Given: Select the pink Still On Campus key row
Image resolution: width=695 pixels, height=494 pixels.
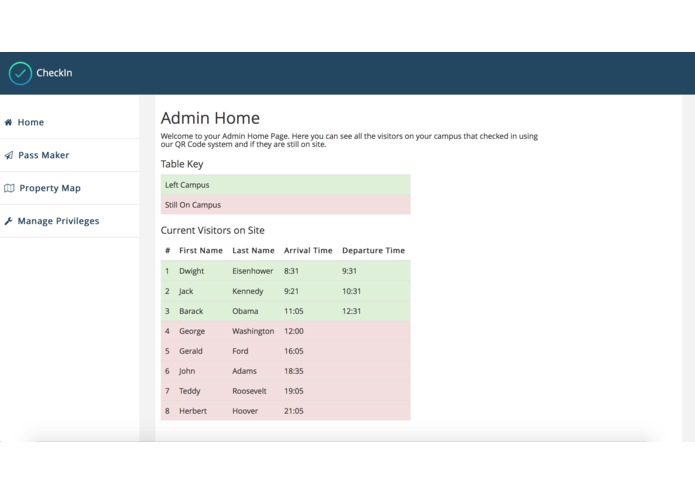Looking at the screenshot, I should [x=285, y=205].
